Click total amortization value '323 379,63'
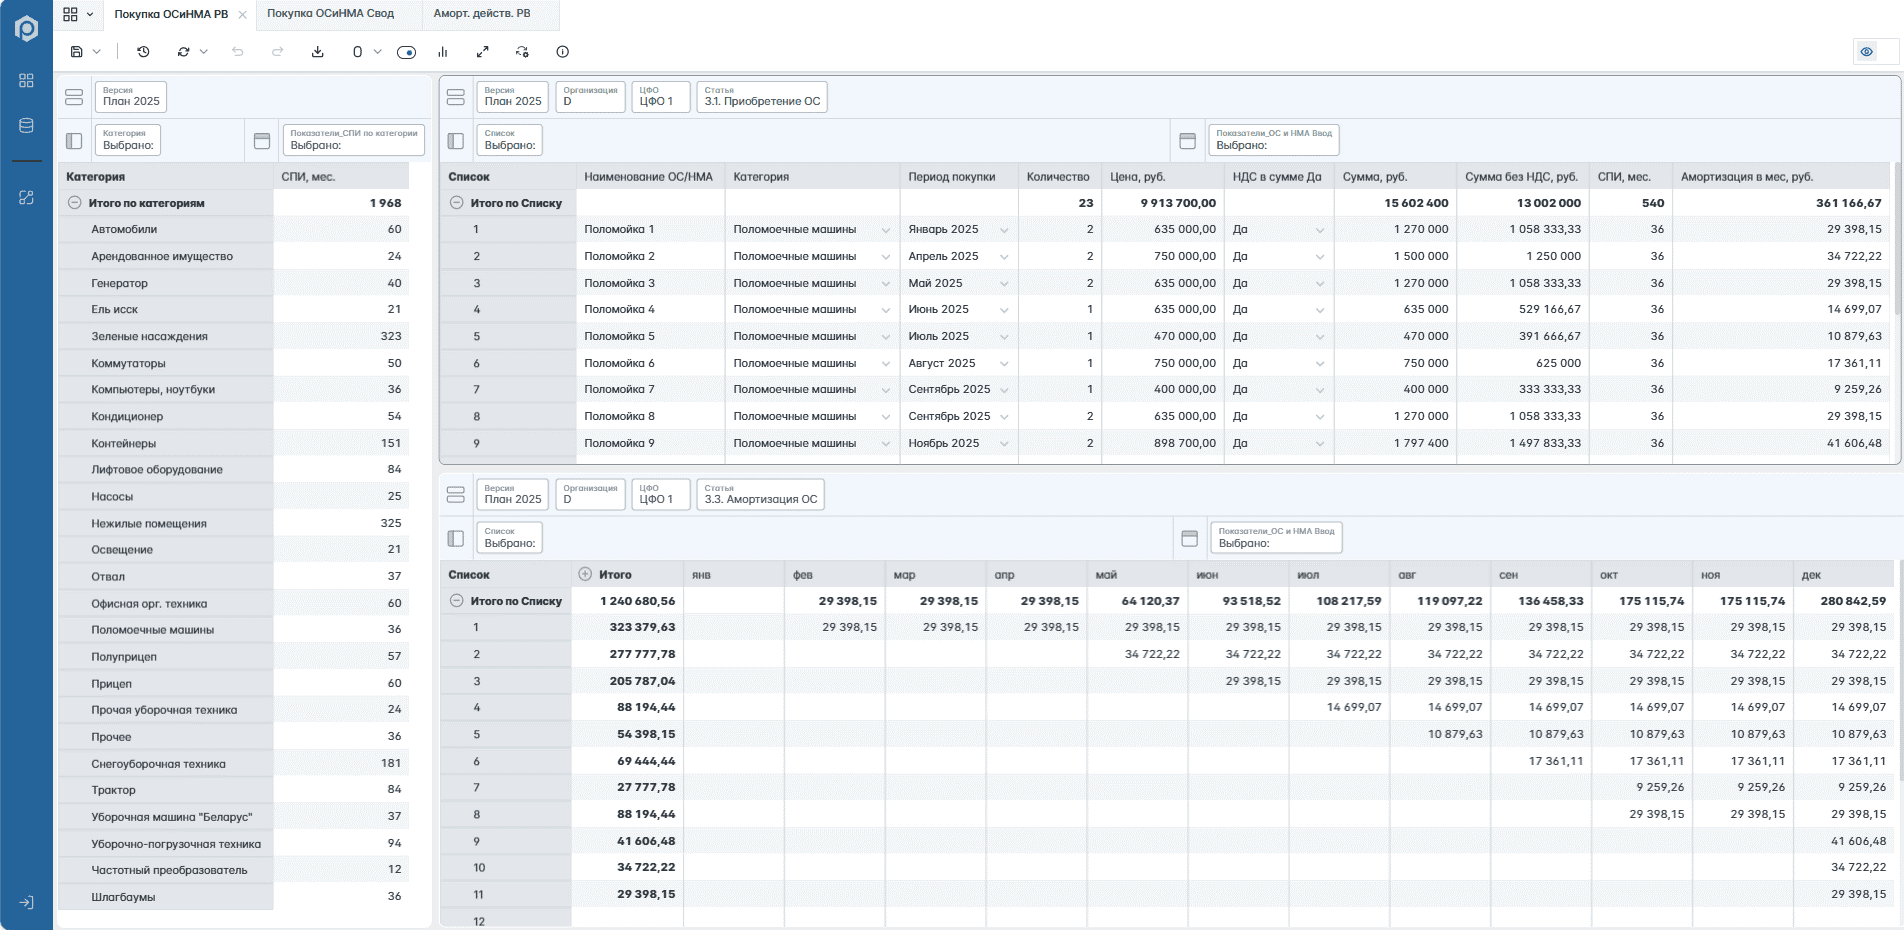Viewport: 1904px width, 930px height. (627, 627)
